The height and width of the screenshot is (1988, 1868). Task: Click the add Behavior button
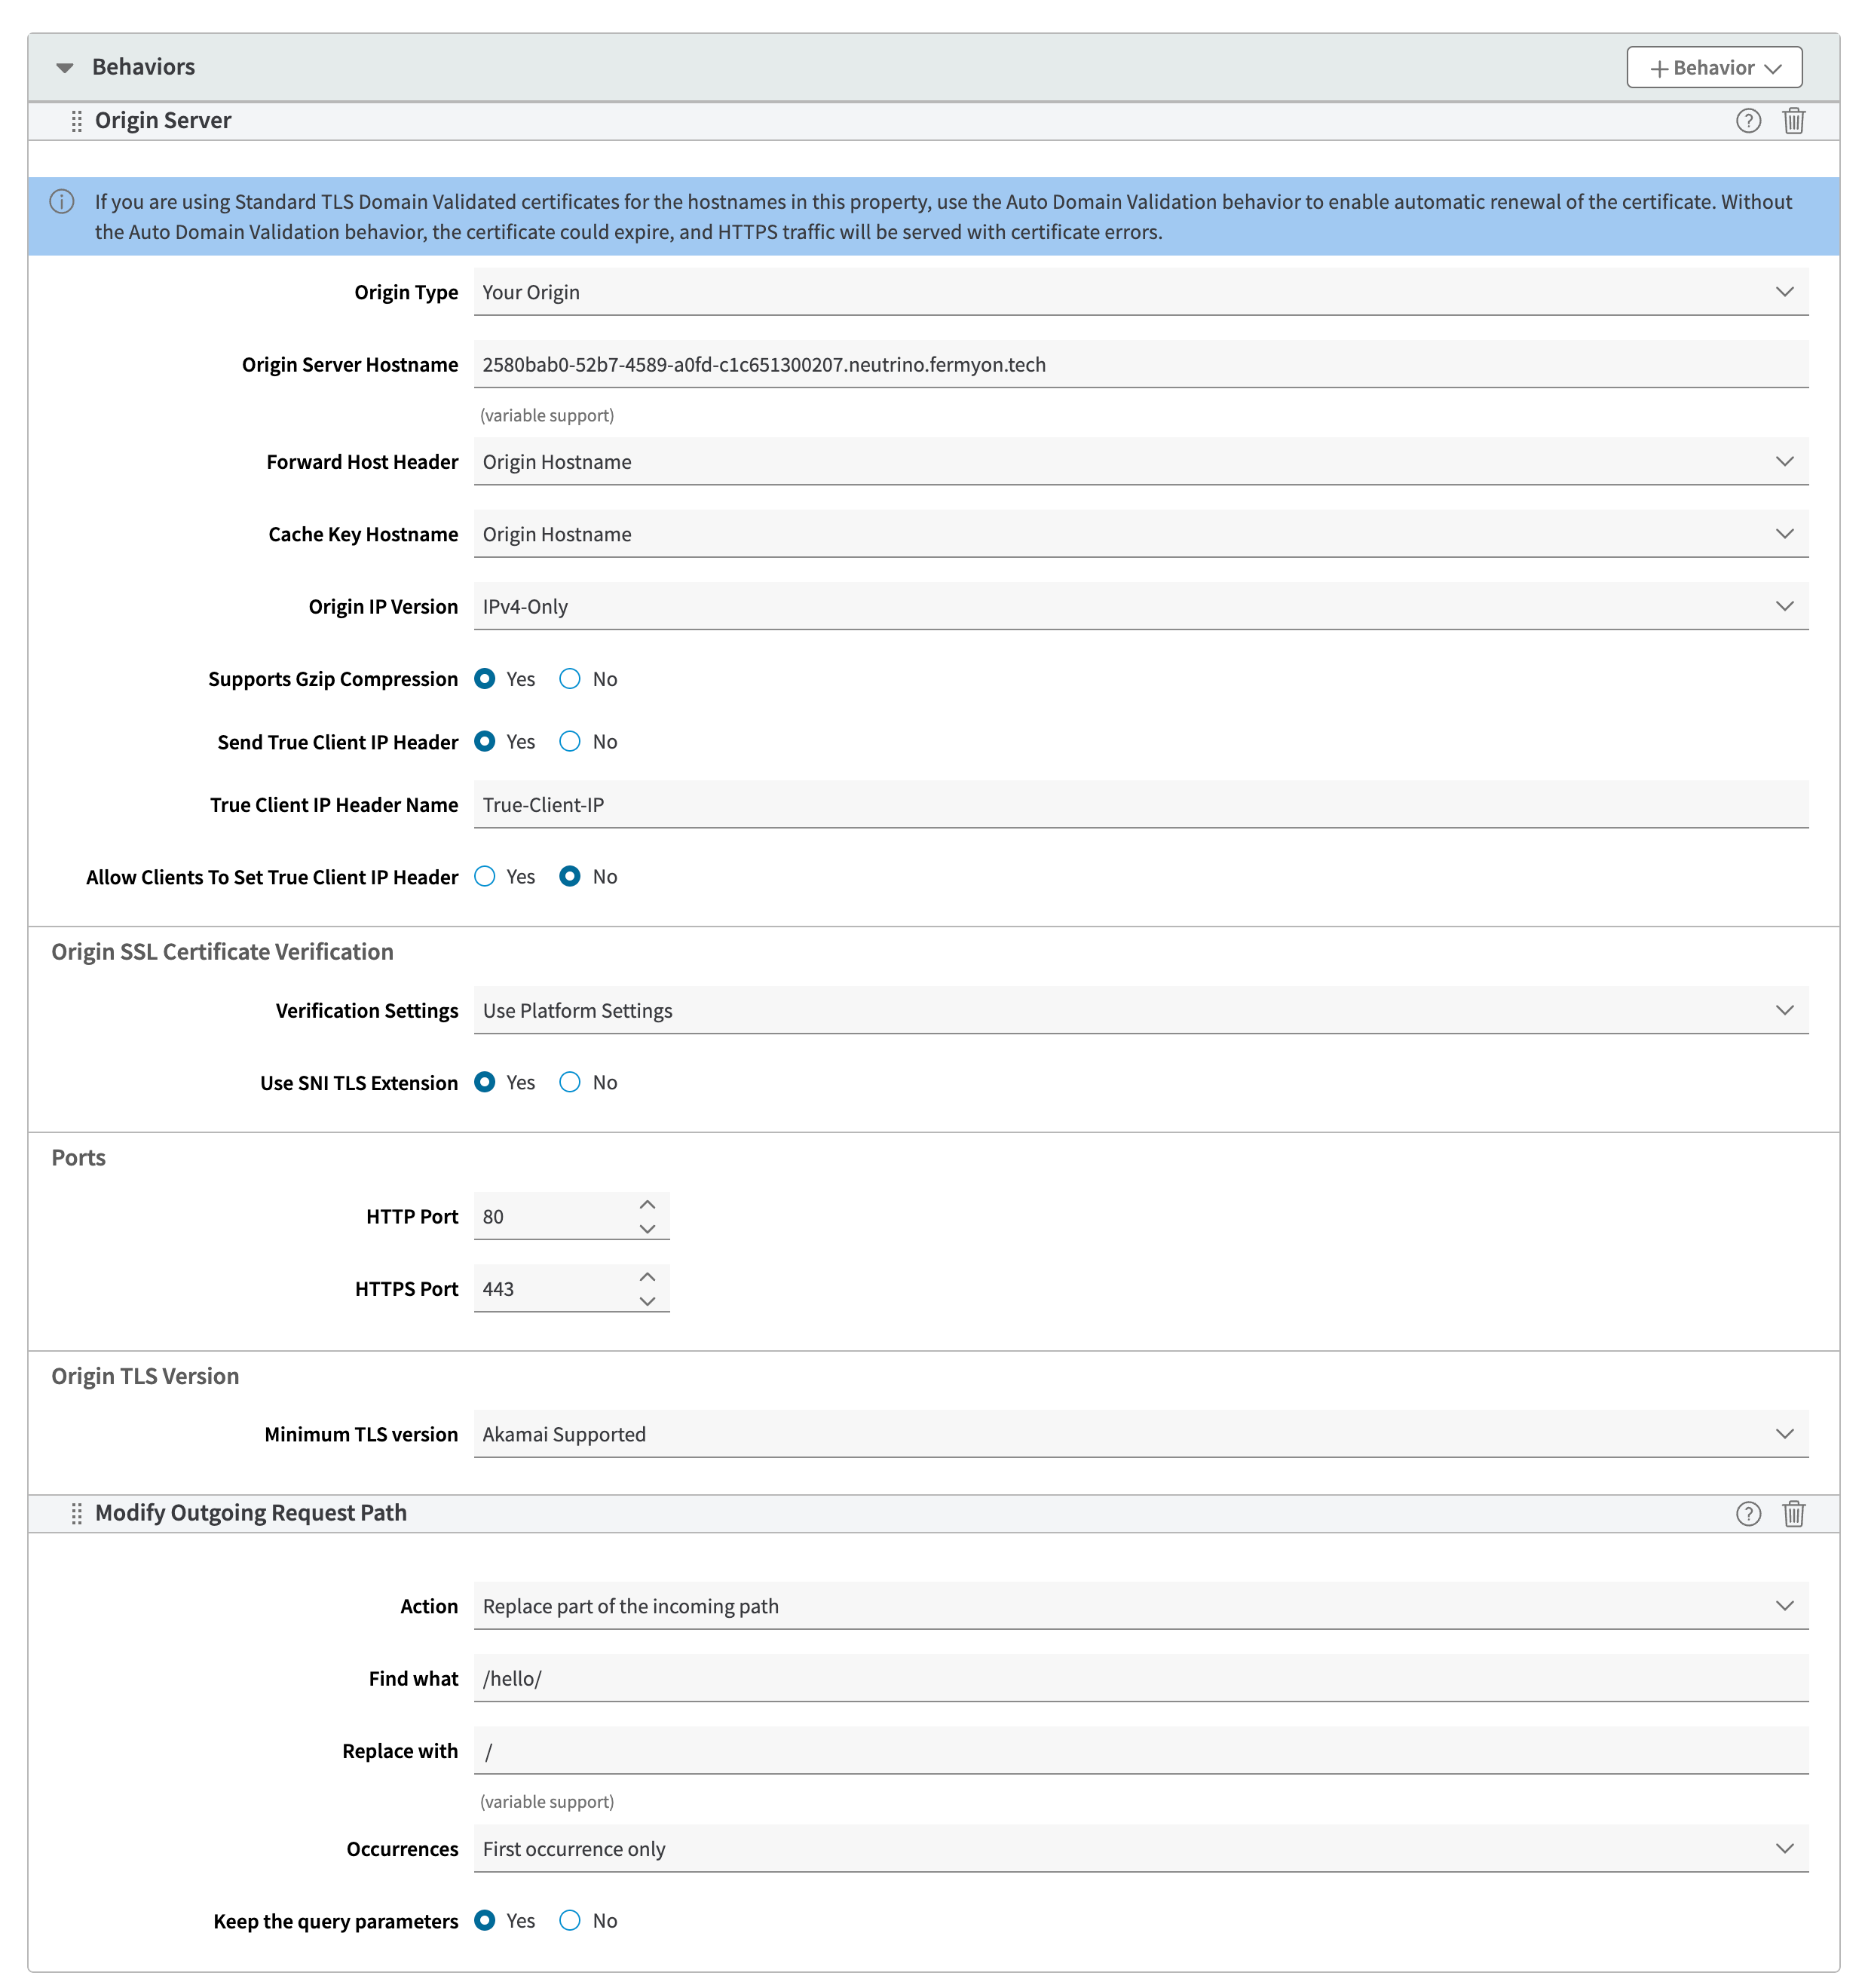[1714, 68]
